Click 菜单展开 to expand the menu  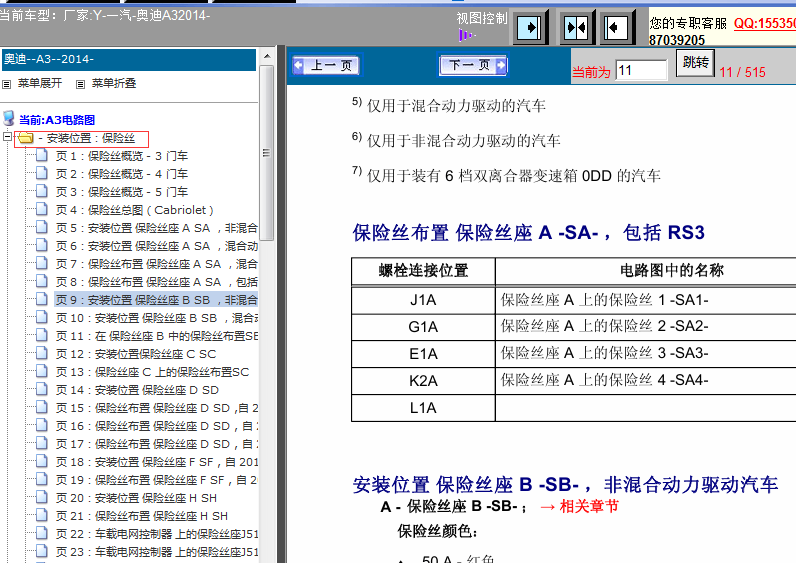pos(40,83)
